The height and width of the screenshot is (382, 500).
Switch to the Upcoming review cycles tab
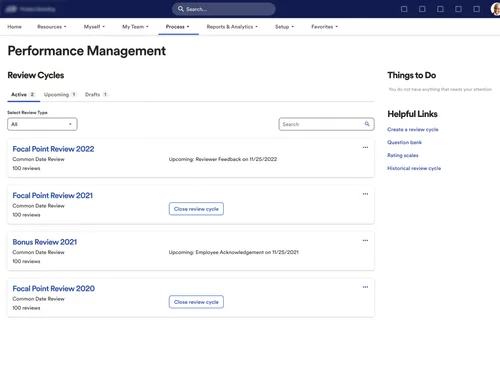coord(60,95)
